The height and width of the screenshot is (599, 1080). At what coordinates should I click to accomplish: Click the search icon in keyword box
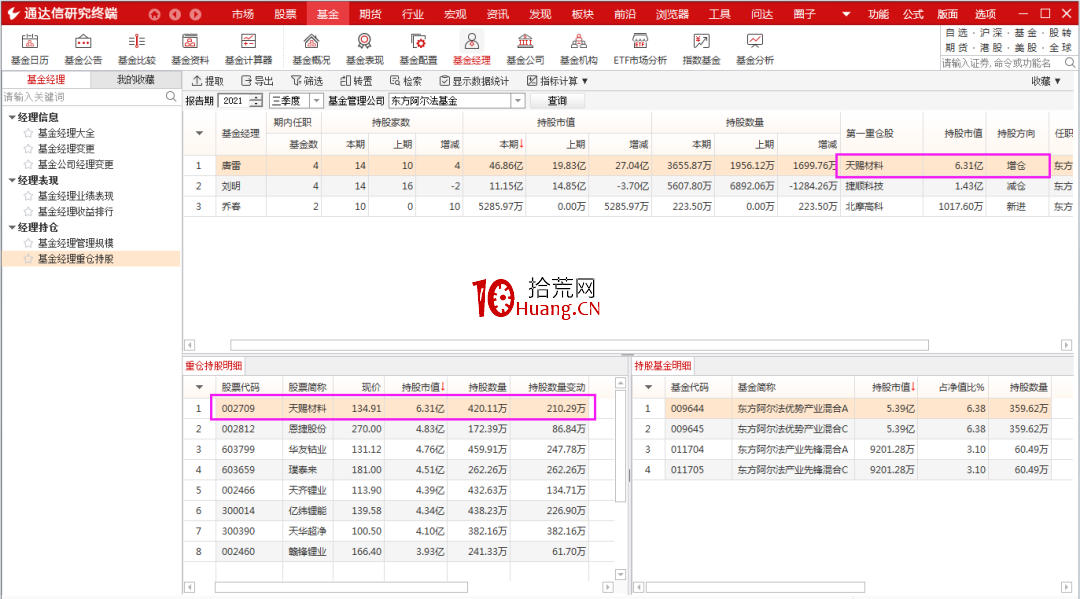coord(171,97)
